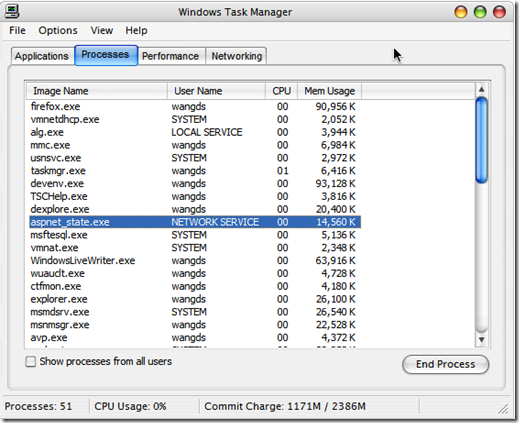
Task: Select the msnmsgr.exe process
Action: (195, 325)
